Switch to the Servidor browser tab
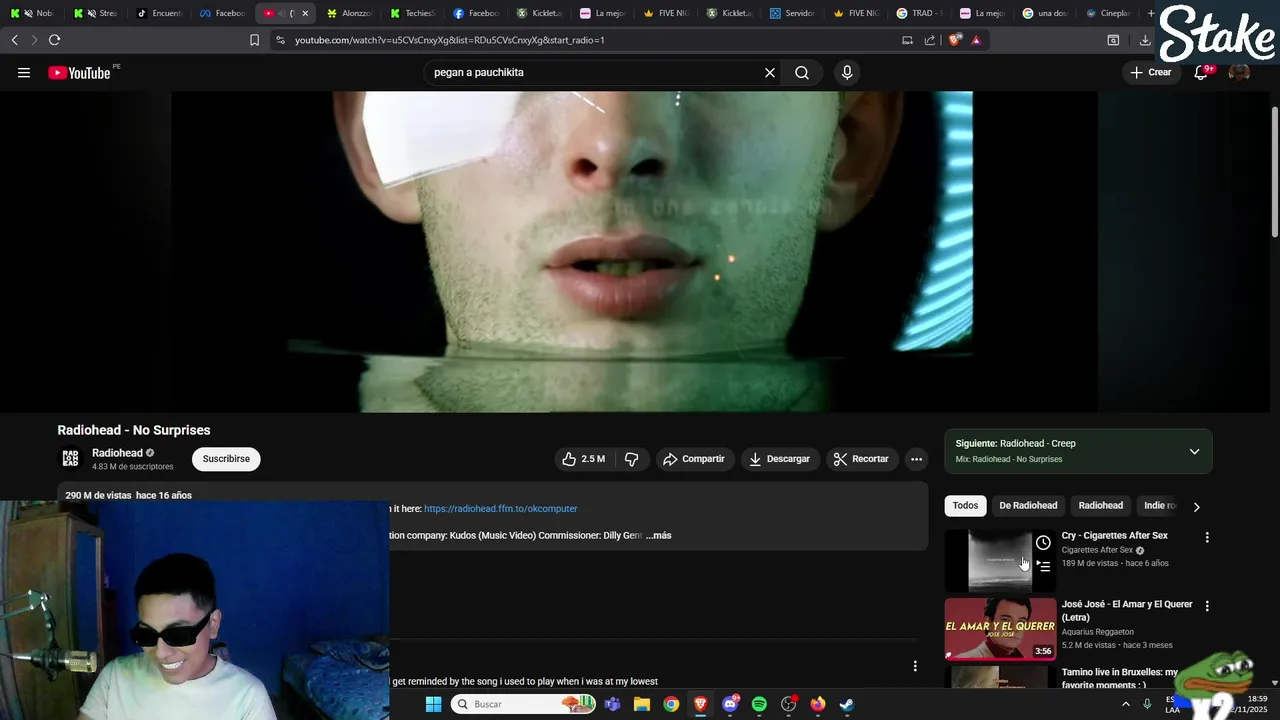Image resolution: width=1280 pixels, height=720 pixels. [x=792, y=13]
